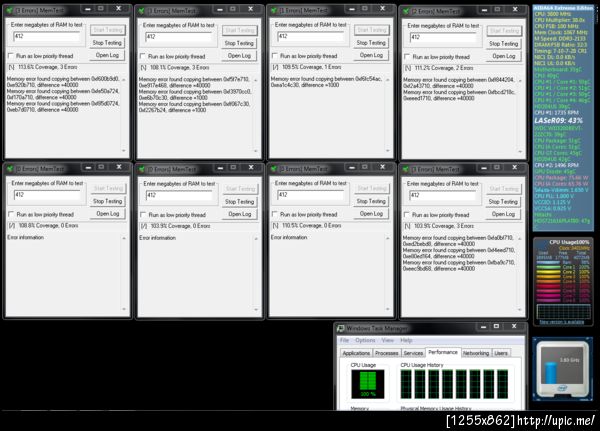
Task: Click 'LAScR09: 43%' text in AIDA64 sidebar
Action: (558, 121)
